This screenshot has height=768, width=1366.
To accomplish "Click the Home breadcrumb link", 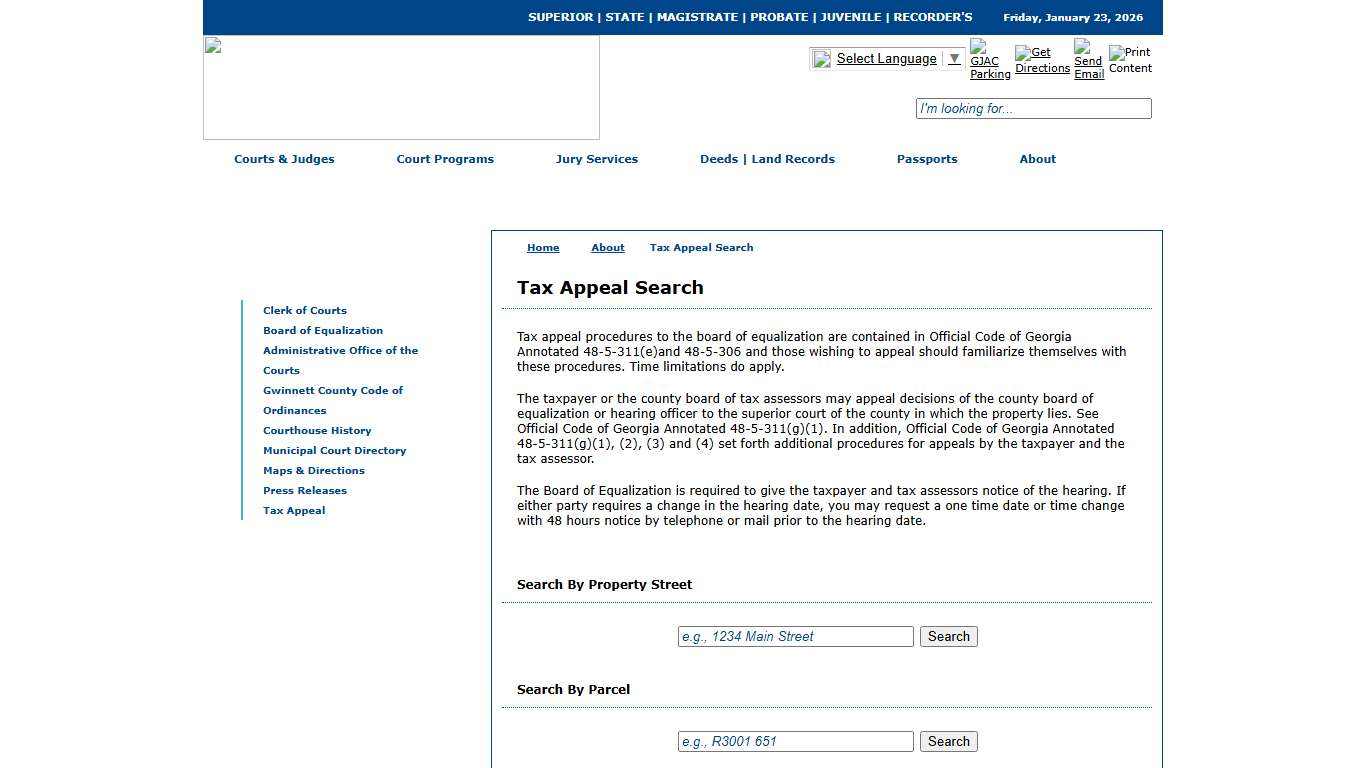I will pyautogui.click(x=543, y=247).
